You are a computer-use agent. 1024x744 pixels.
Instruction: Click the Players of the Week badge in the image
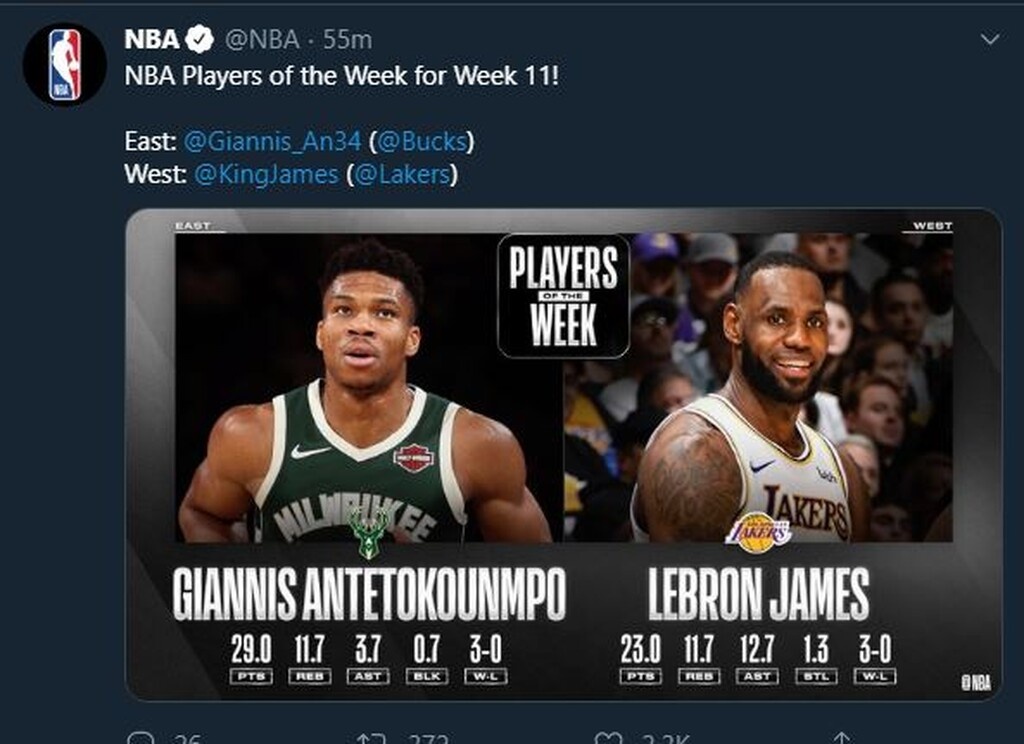coord(563,295)
